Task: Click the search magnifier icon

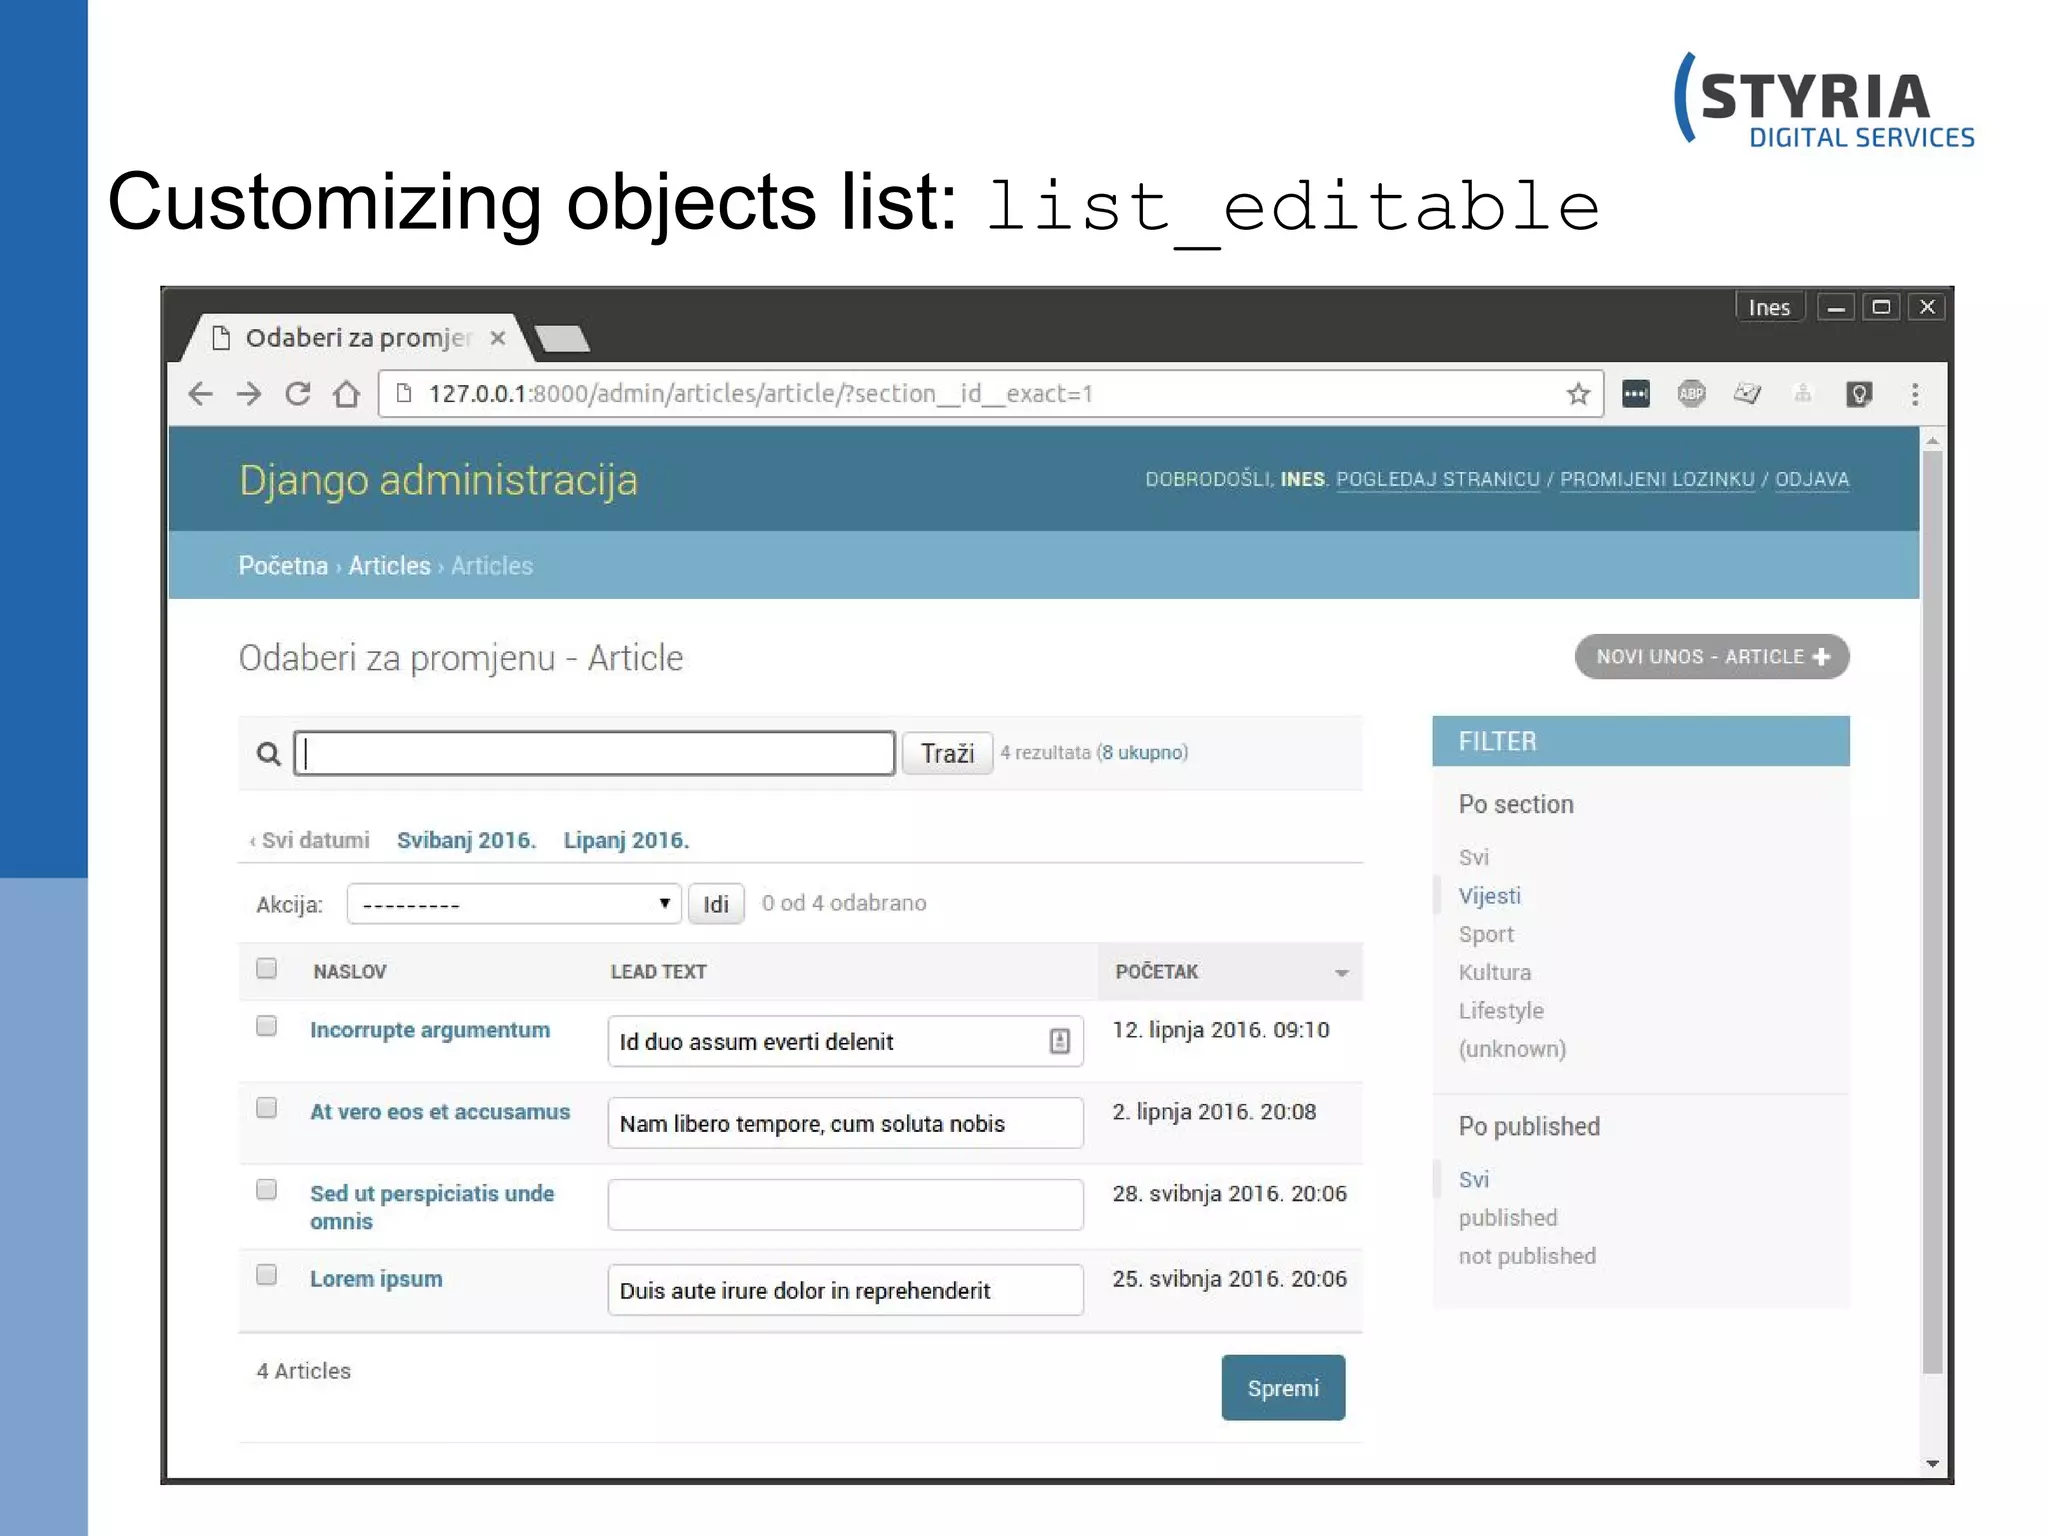Action: pyautogui.click(x=268, y=753)
